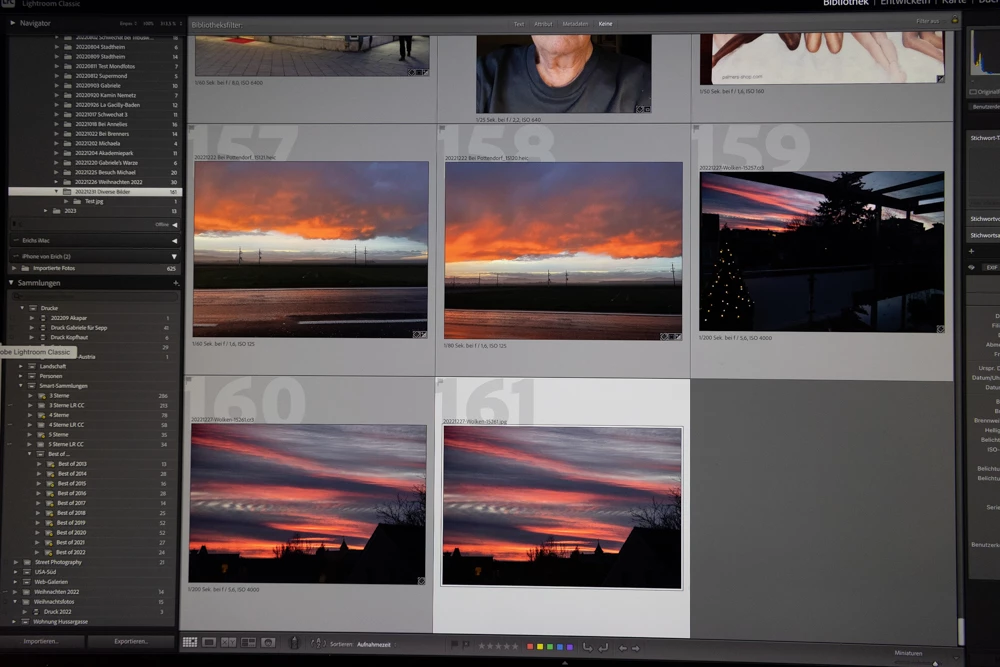Click the filter lock icon
The height and width of the screenshot is (667, 1000).
pos(955,20)
